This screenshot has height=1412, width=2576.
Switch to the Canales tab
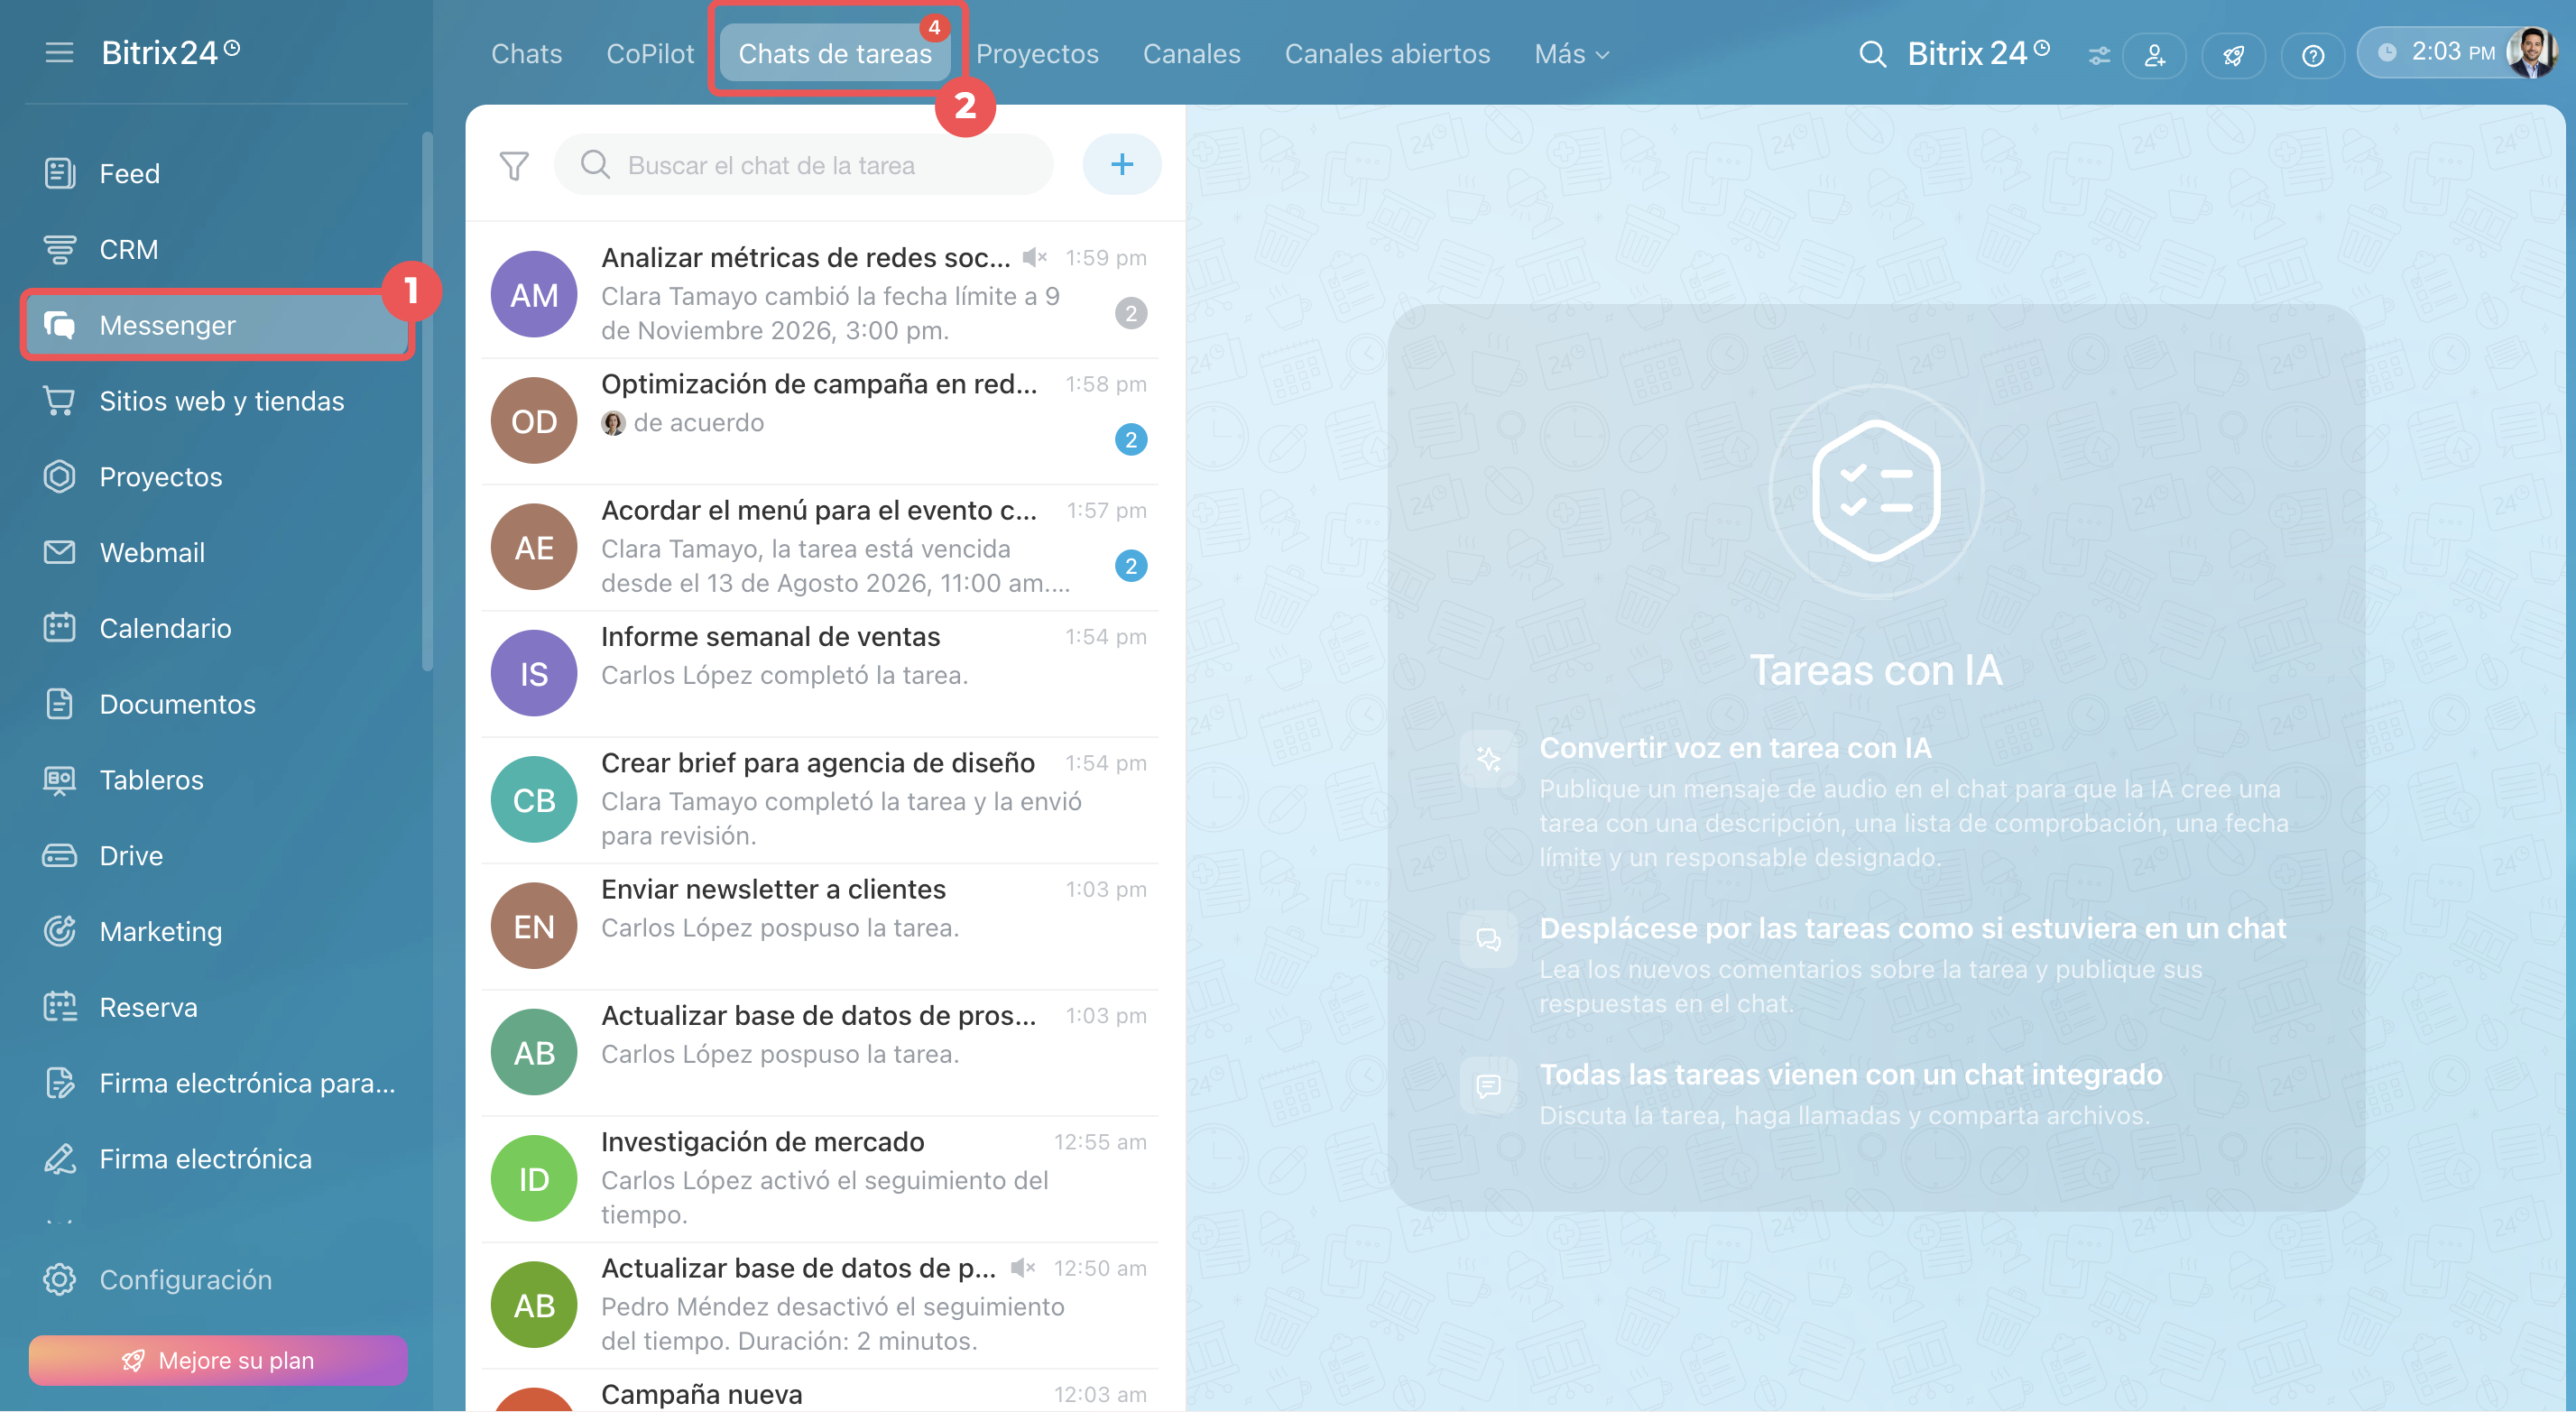(x=1191, y=54)
